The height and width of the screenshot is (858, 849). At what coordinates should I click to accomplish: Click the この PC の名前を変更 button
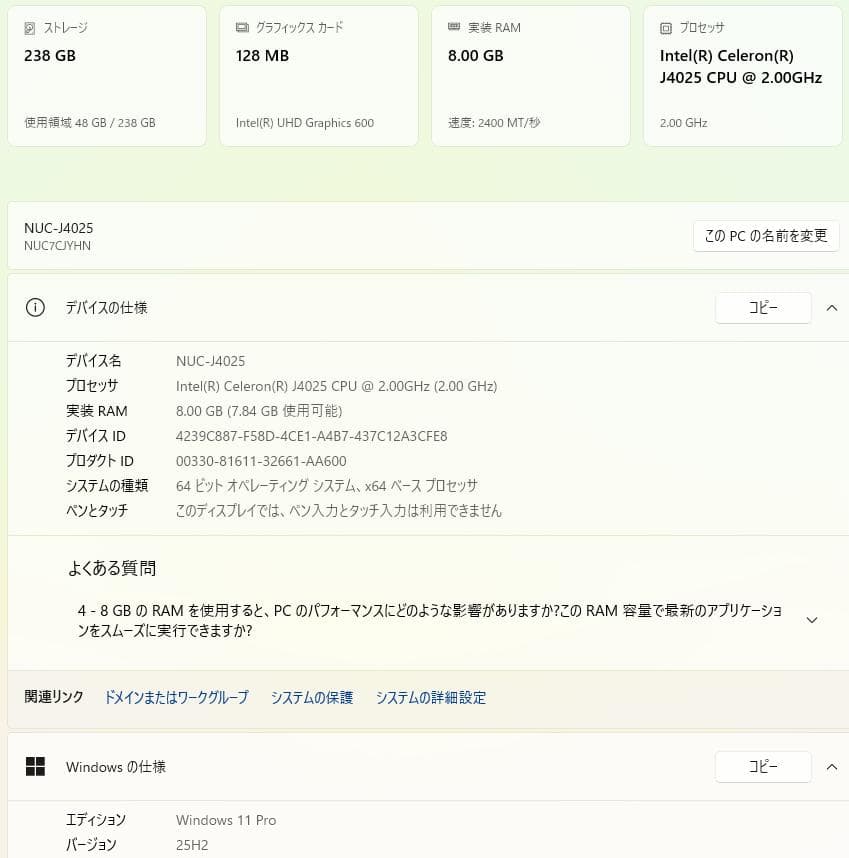(x=766, y=236)
